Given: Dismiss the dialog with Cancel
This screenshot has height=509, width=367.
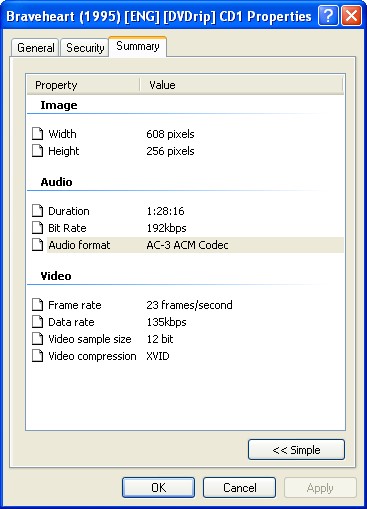Looking at the screenshot, I should (240, 488).
